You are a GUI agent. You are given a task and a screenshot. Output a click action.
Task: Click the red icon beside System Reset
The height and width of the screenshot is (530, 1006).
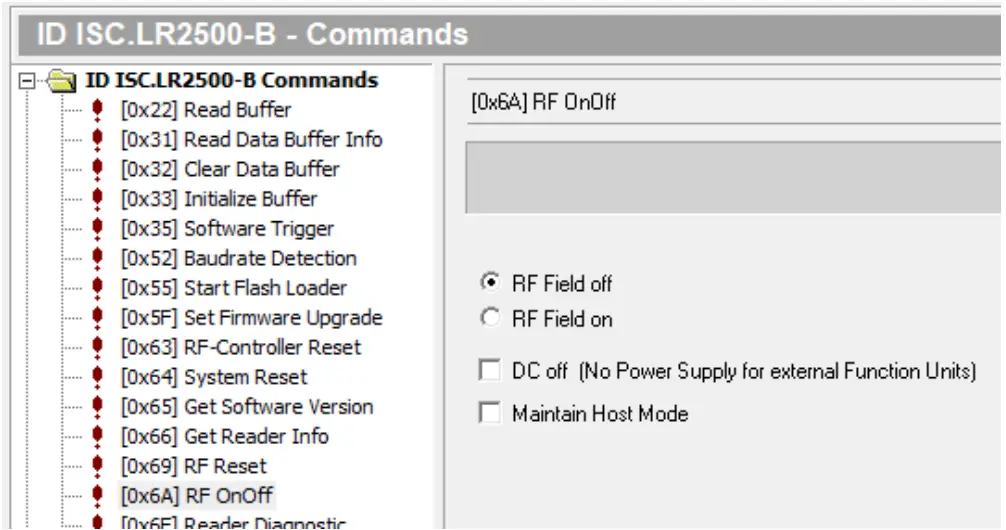tap(97, 378)
